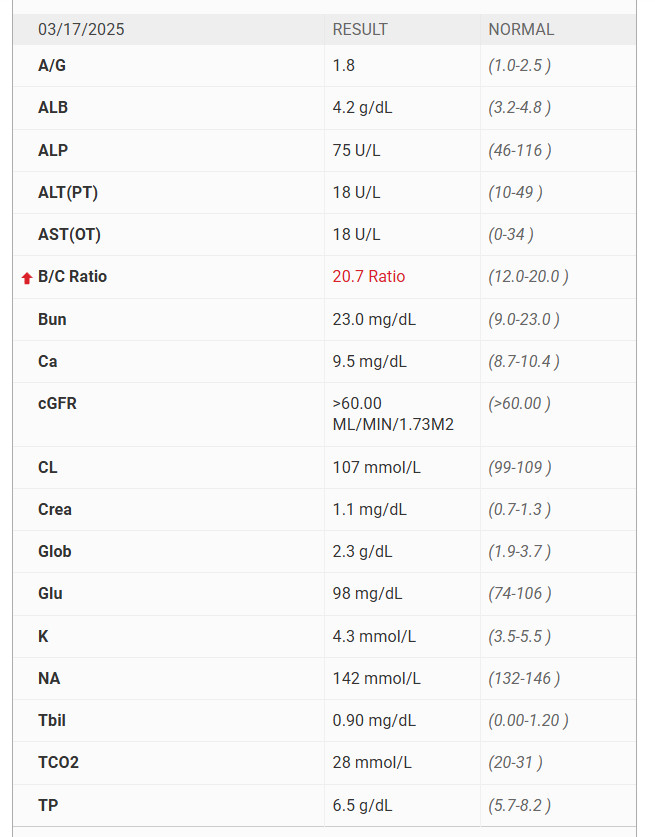The height and width of the screenshot is (837, 655).
Task: Click the K test label
Action: [43, 636]
